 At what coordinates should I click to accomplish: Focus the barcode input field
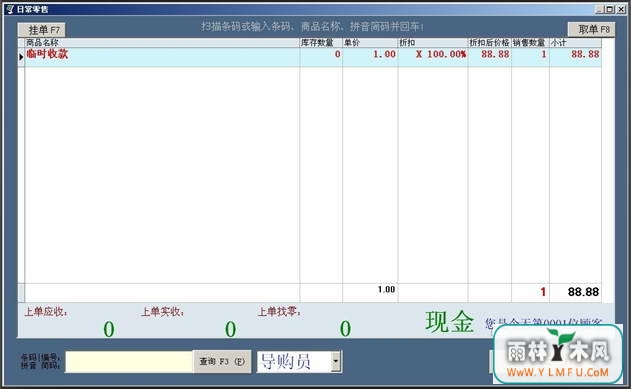(129, 362)
